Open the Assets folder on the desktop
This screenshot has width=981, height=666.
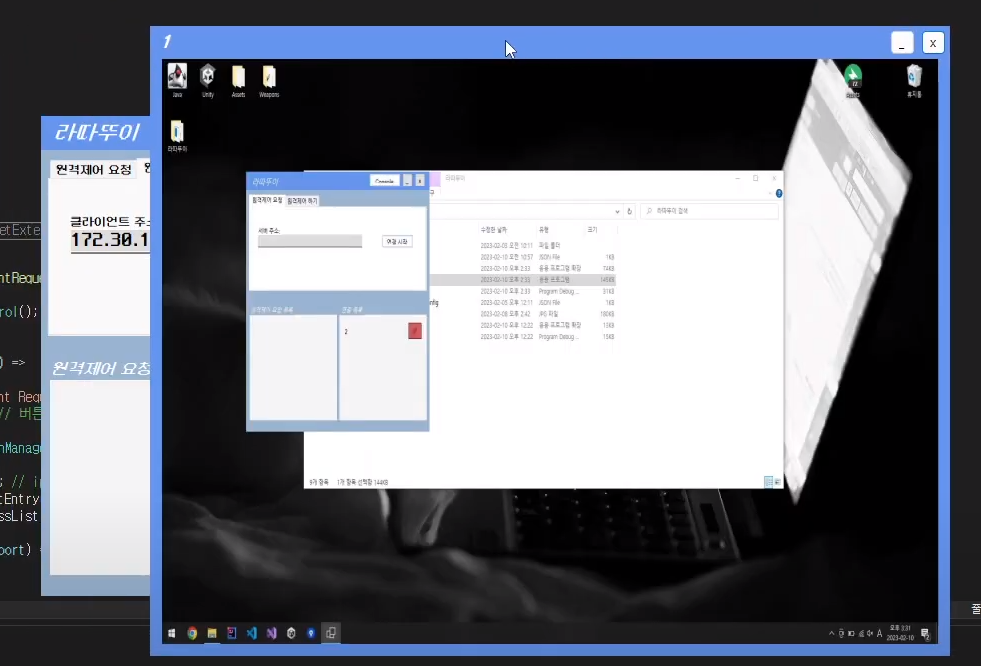tap(237, 77)
